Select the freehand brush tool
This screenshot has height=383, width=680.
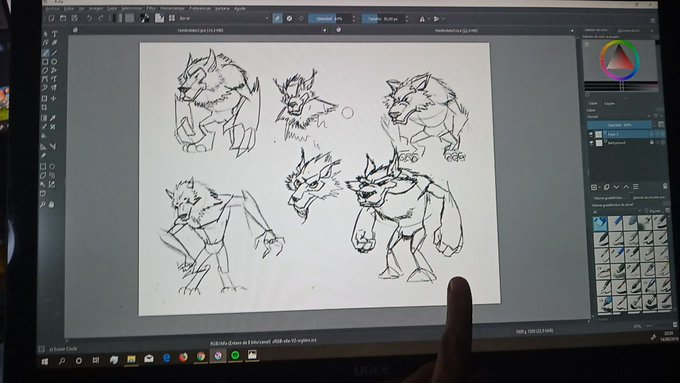(x=46, y=52)
